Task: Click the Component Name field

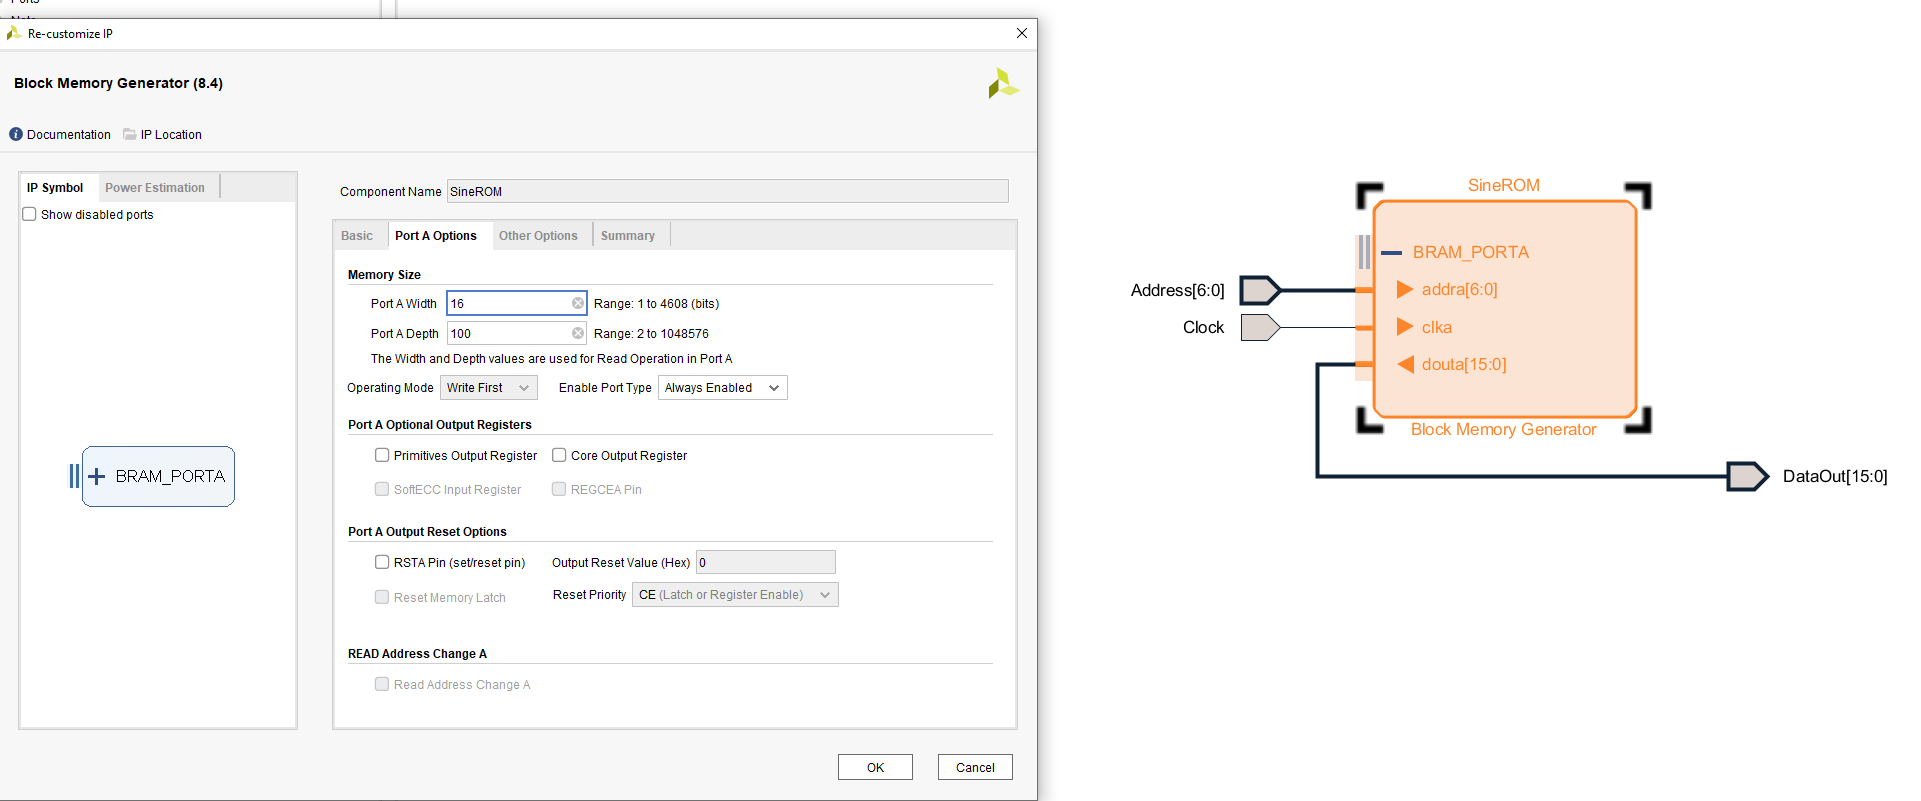Action: coord(727,191)
